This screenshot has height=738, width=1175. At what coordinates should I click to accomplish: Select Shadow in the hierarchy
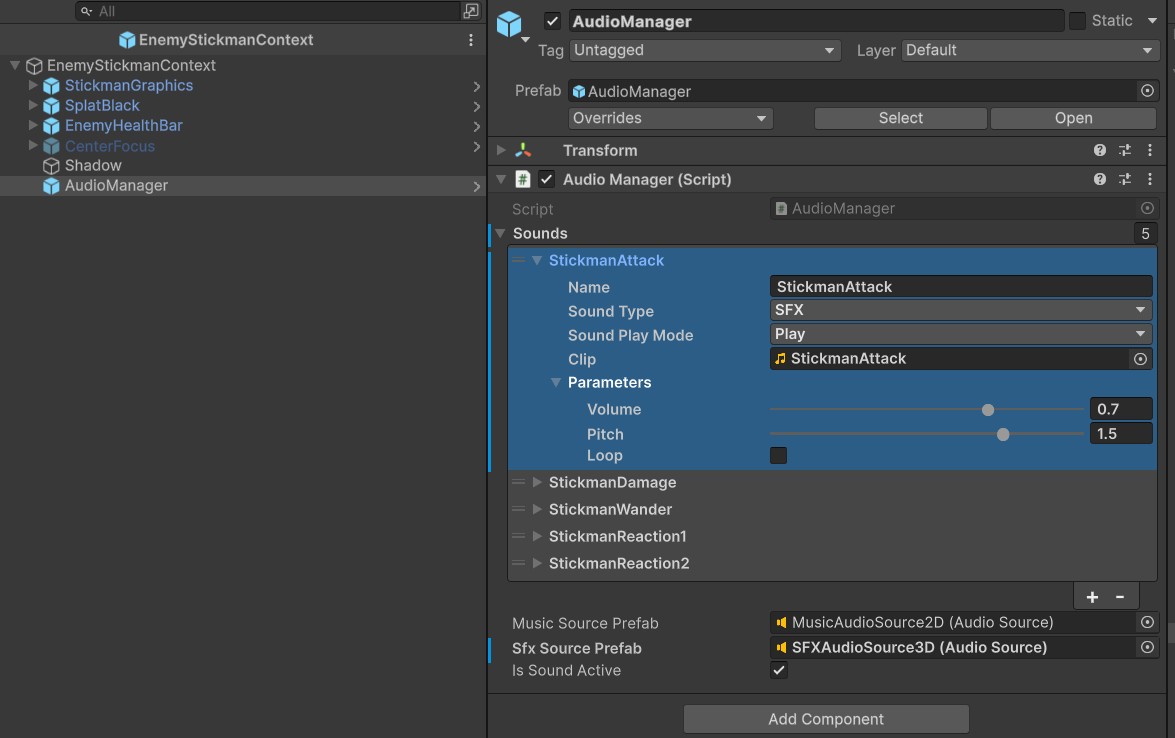93,166
